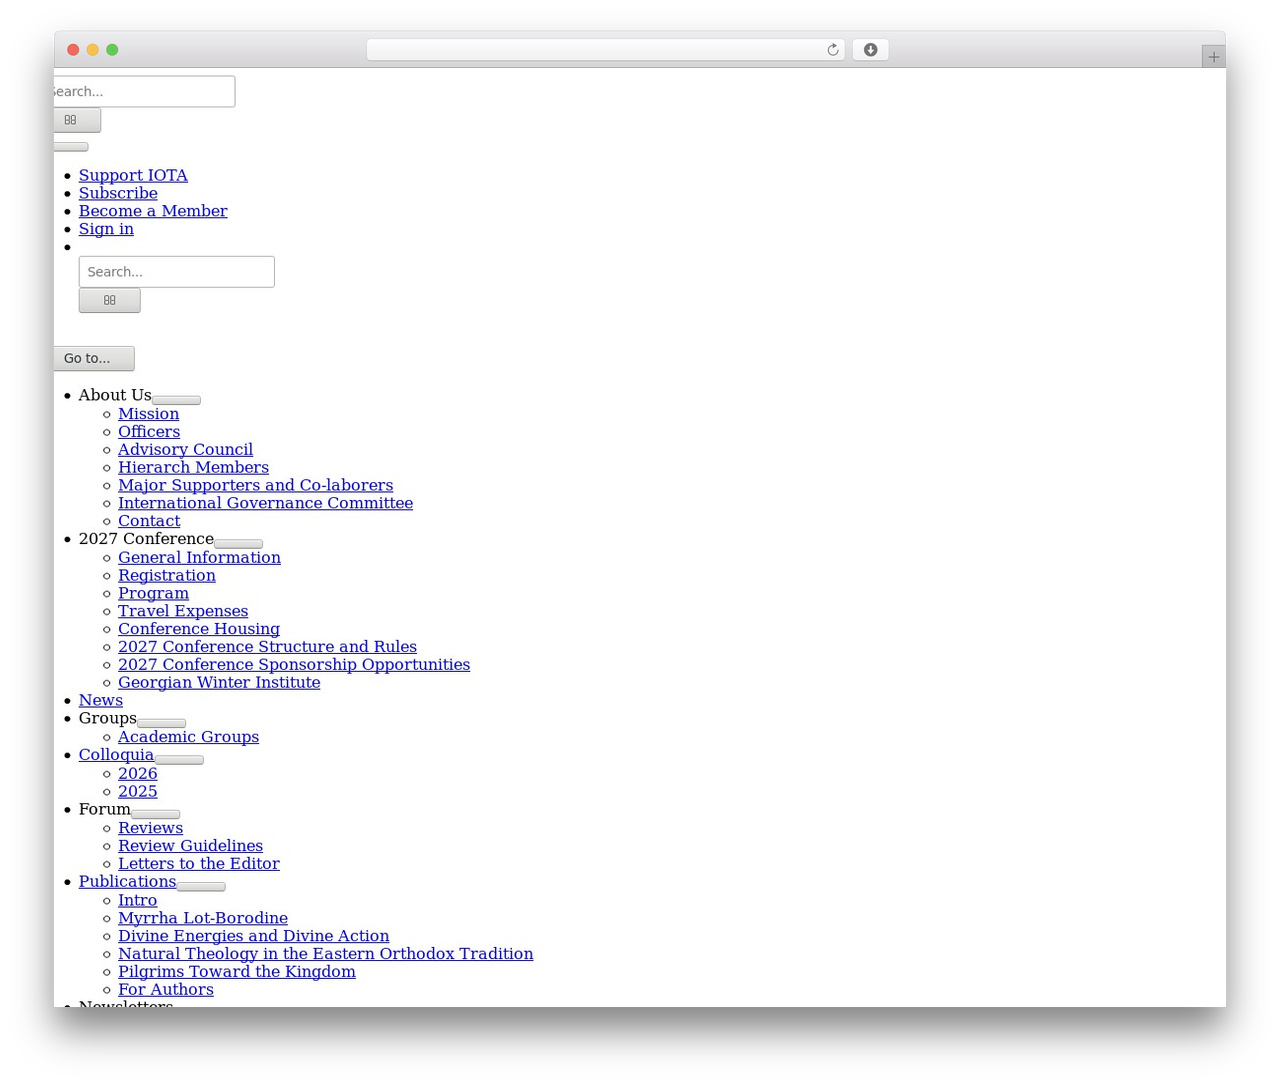Open the conference Program link
This screenshot has height=1084, width=1280.
click(x=153, y=594)
